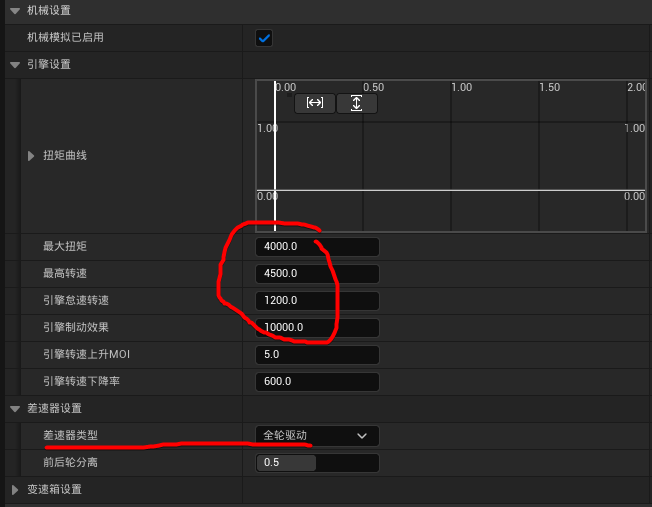Viewport: 652px width, 507px height.
Task: Click the 引擎怠速转速 label
Action: [76, 300]
